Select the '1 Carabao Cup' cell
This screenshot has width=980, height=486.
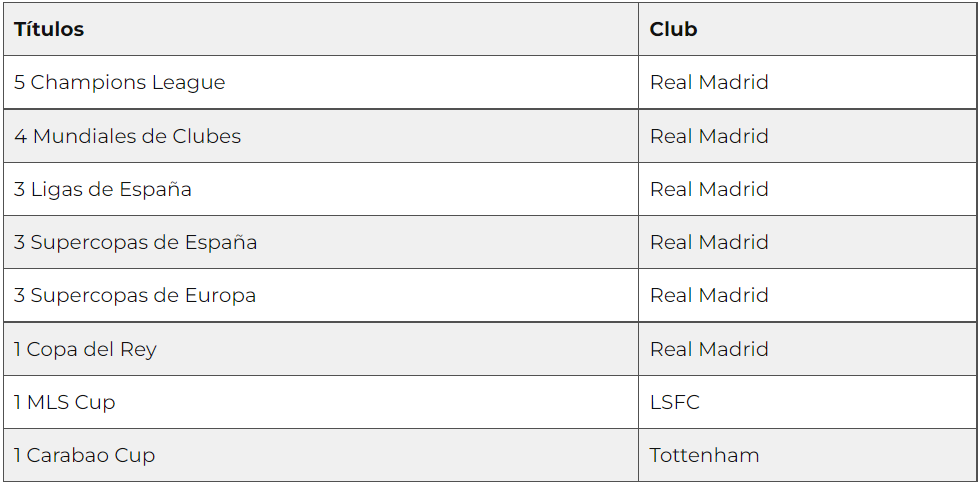(x=85, y=455)
